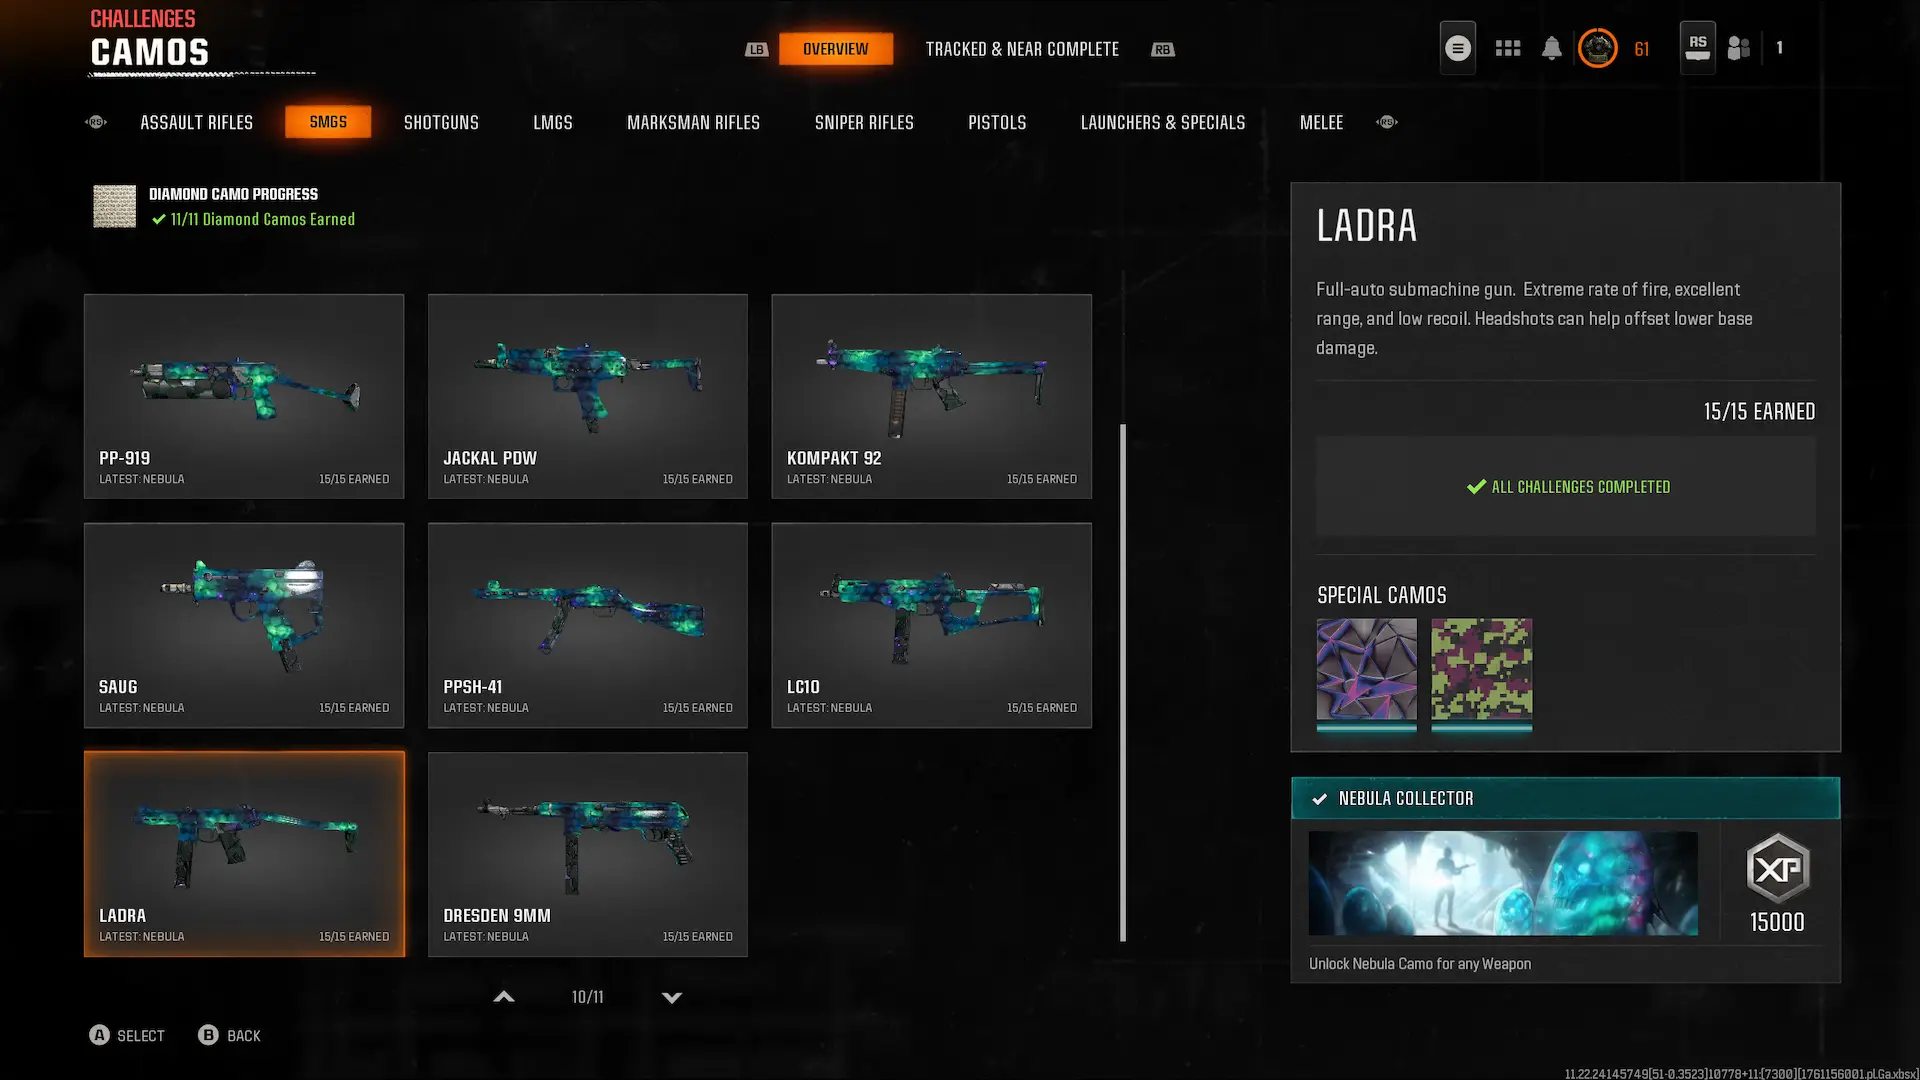Select the Shotguns category tab
This screenshot has width=1920, height=1080.
(441, 122)
